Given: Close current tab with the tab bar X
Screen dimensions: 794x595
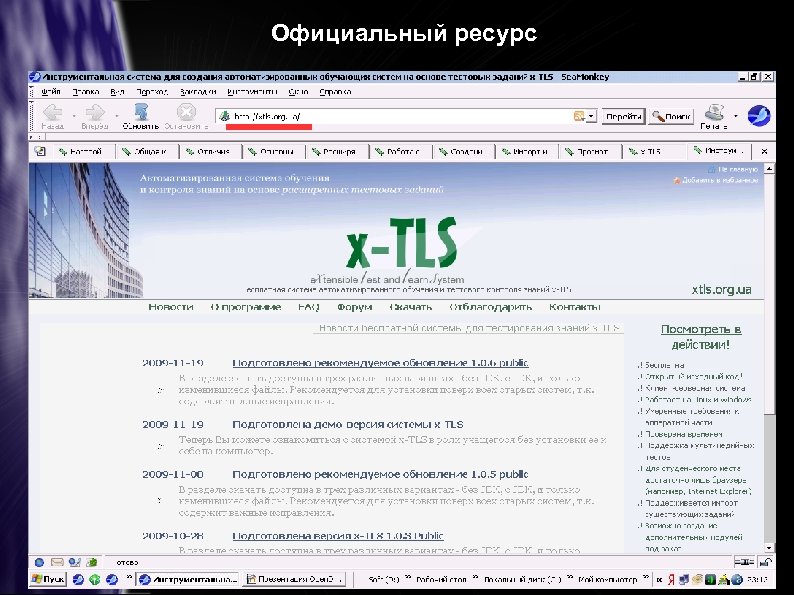Looking at the screenshot, I should click(764, 151).
